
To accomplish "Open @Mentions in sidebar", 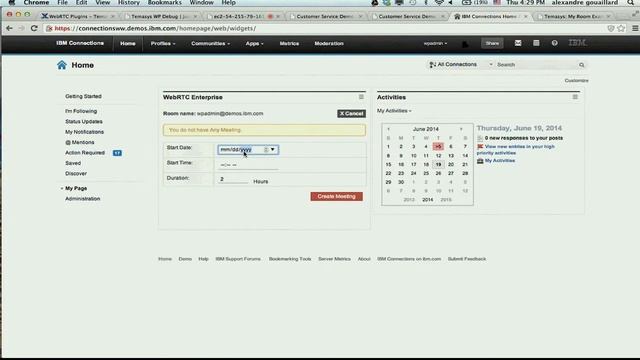I will (80, 142).
